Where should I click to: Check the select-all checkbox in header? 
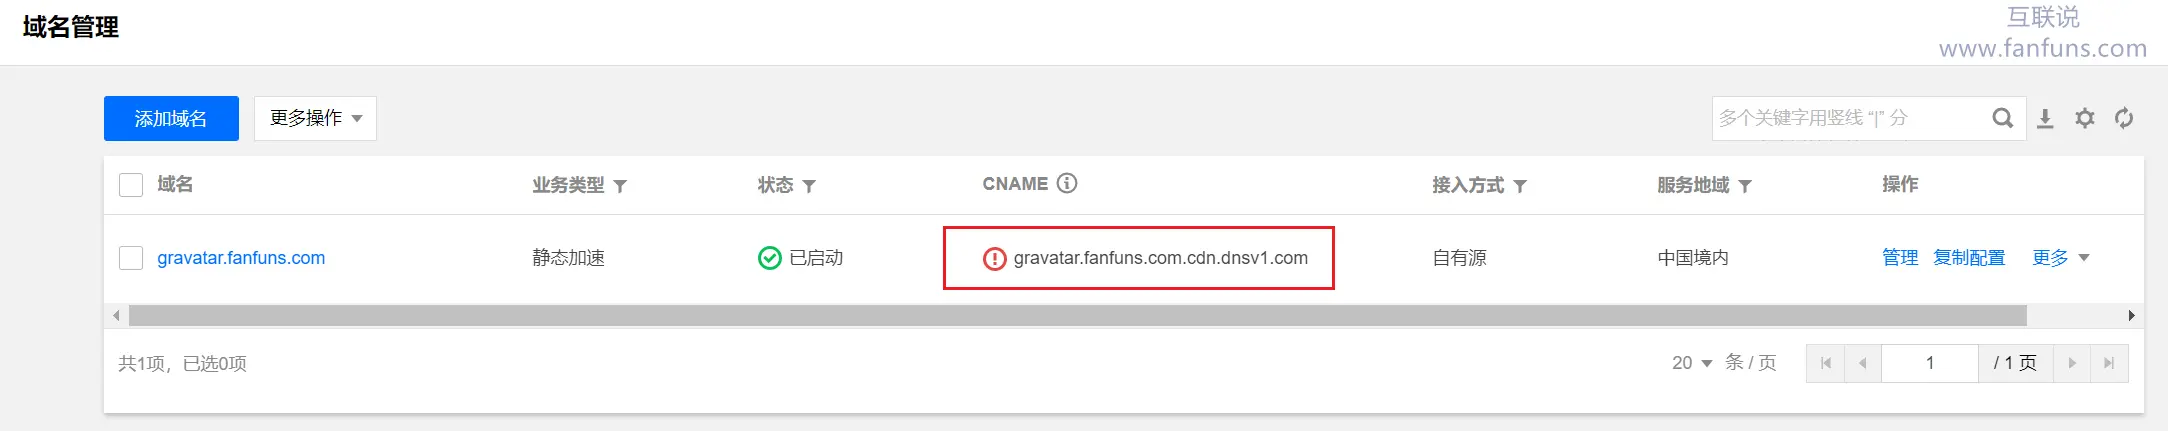[x=131, y=185]
